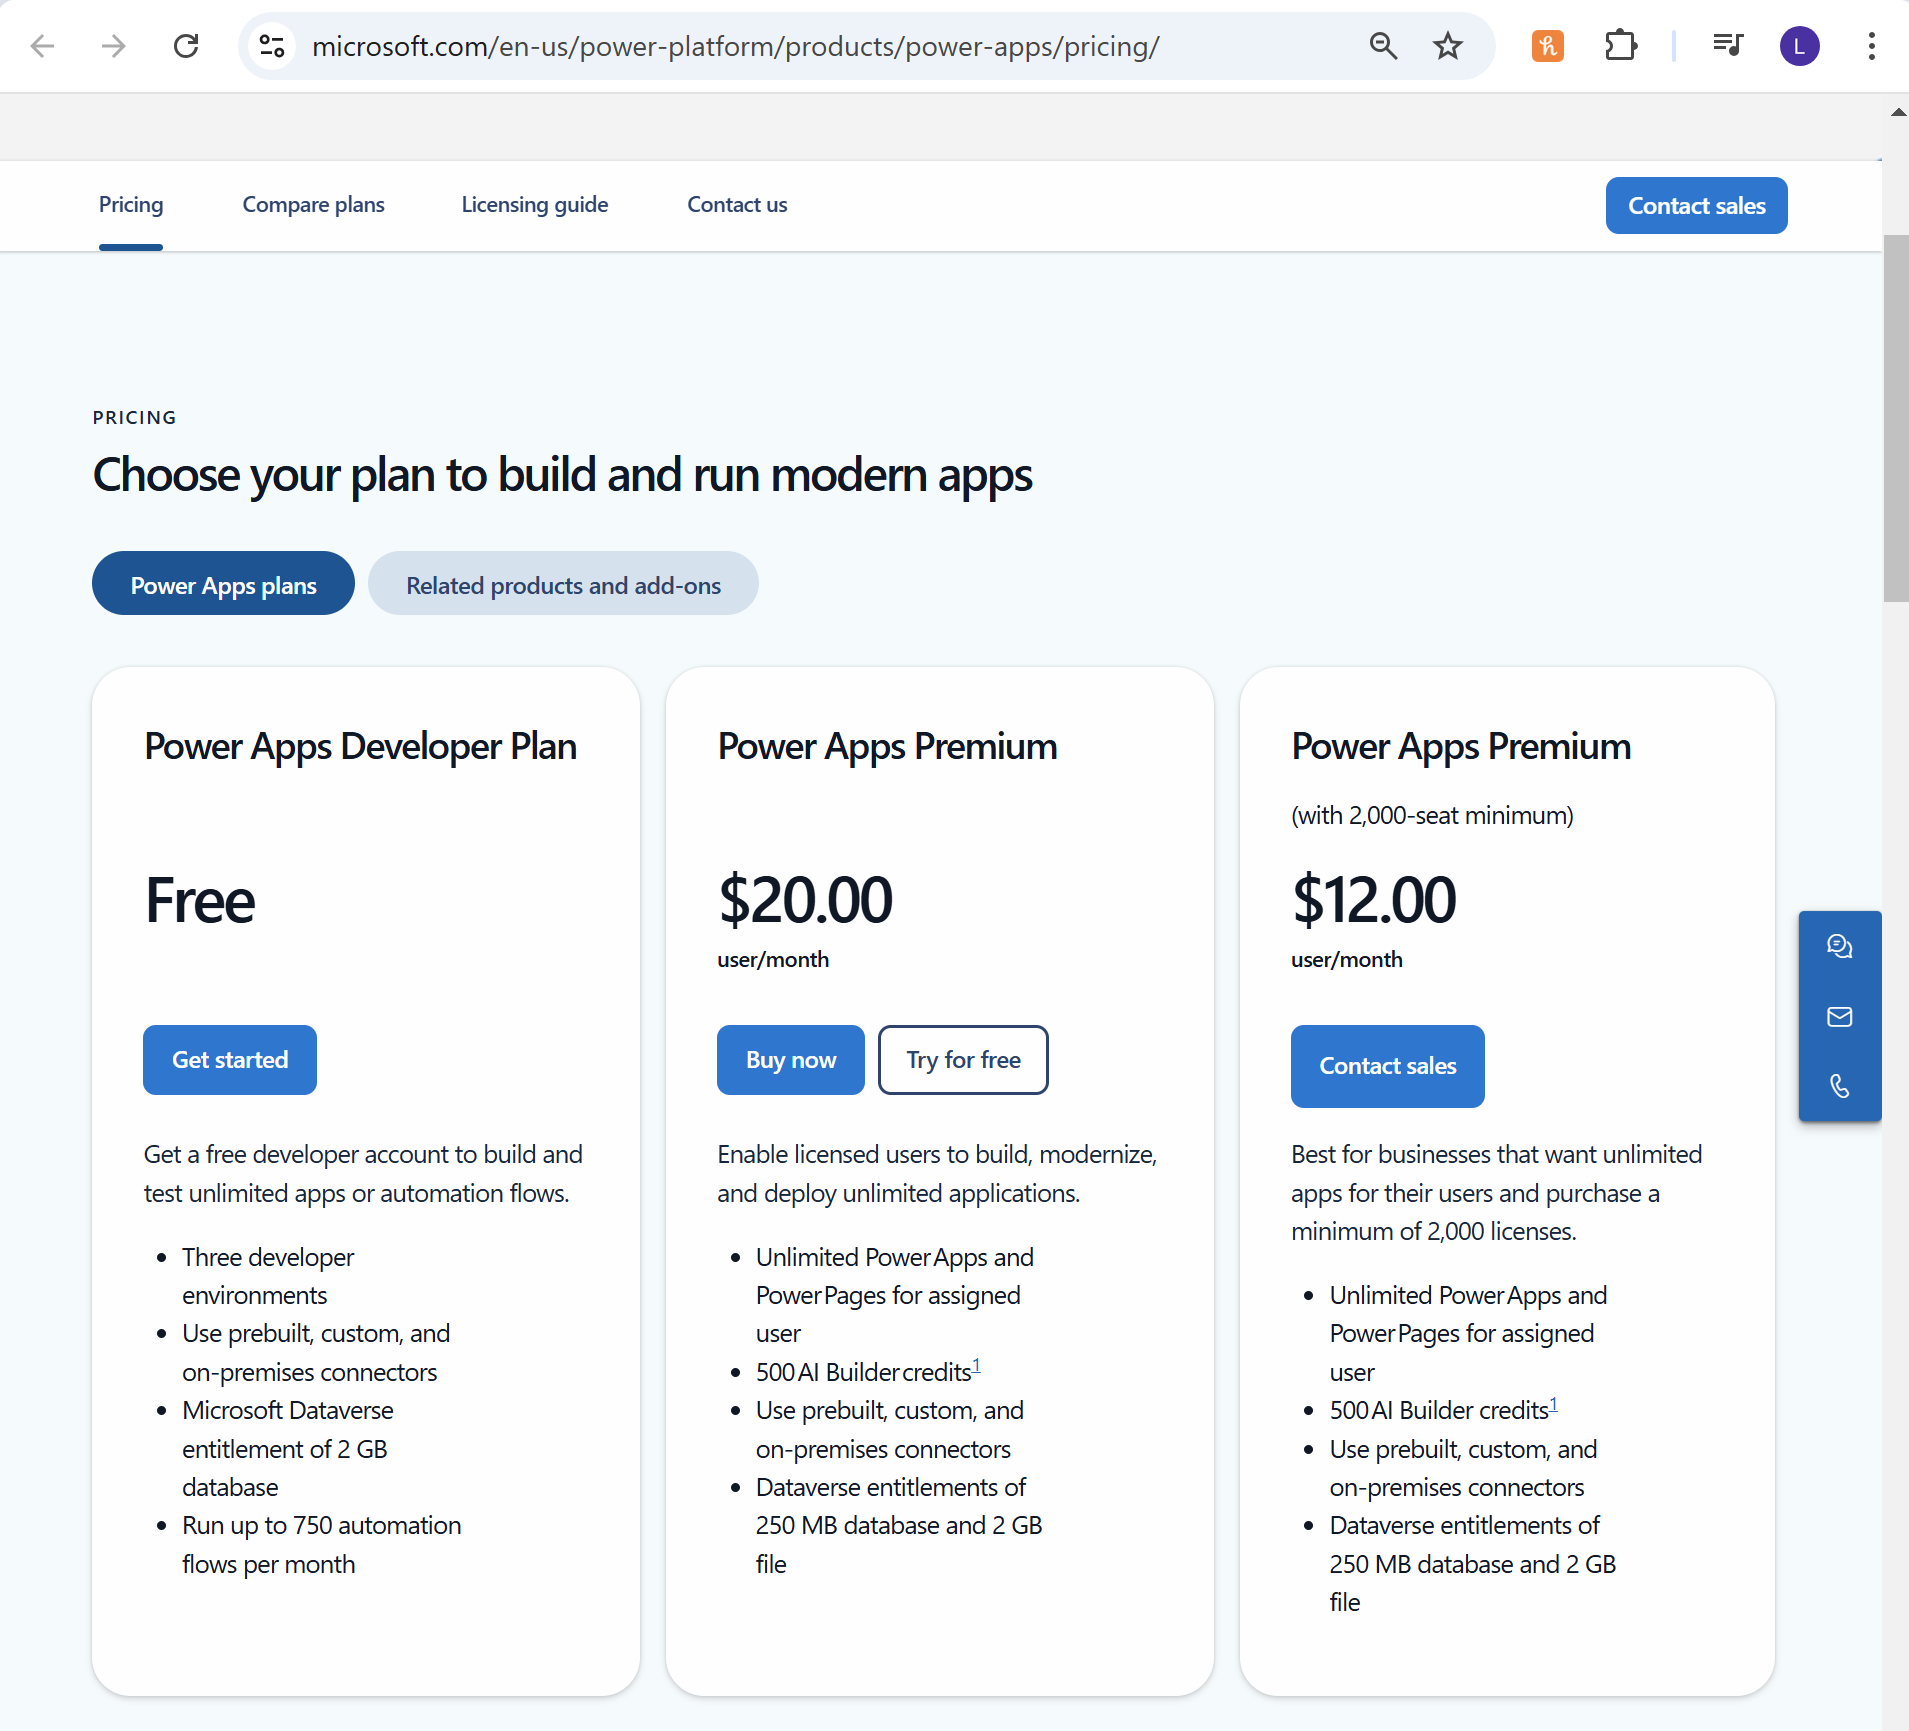
Task: Open the Chrome profile avatar
Action: pos(1799,46)
